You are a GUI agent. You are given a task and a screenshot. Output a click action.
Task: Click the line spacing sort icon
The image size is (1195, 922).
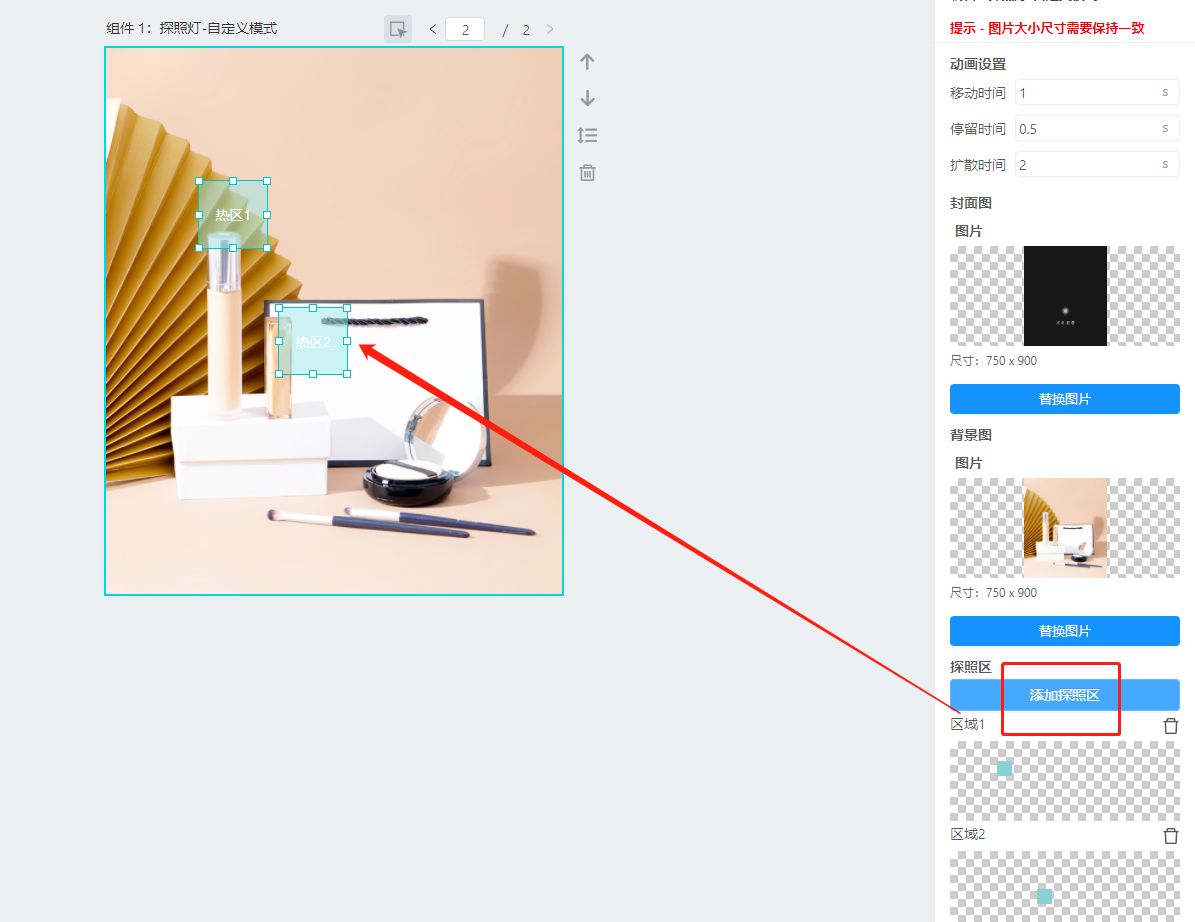pyautogui.click(x=587, y=135)
